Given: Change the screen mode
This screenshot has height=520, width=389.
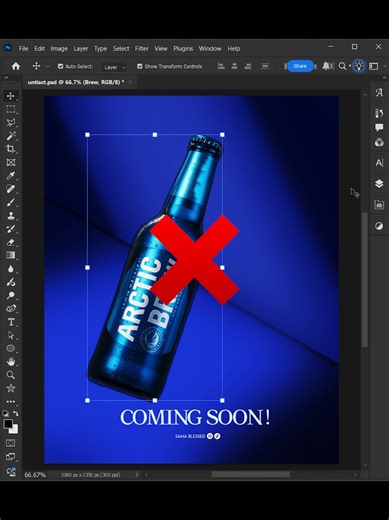Looking at the screenshot, I should click(x=11, y=457).
